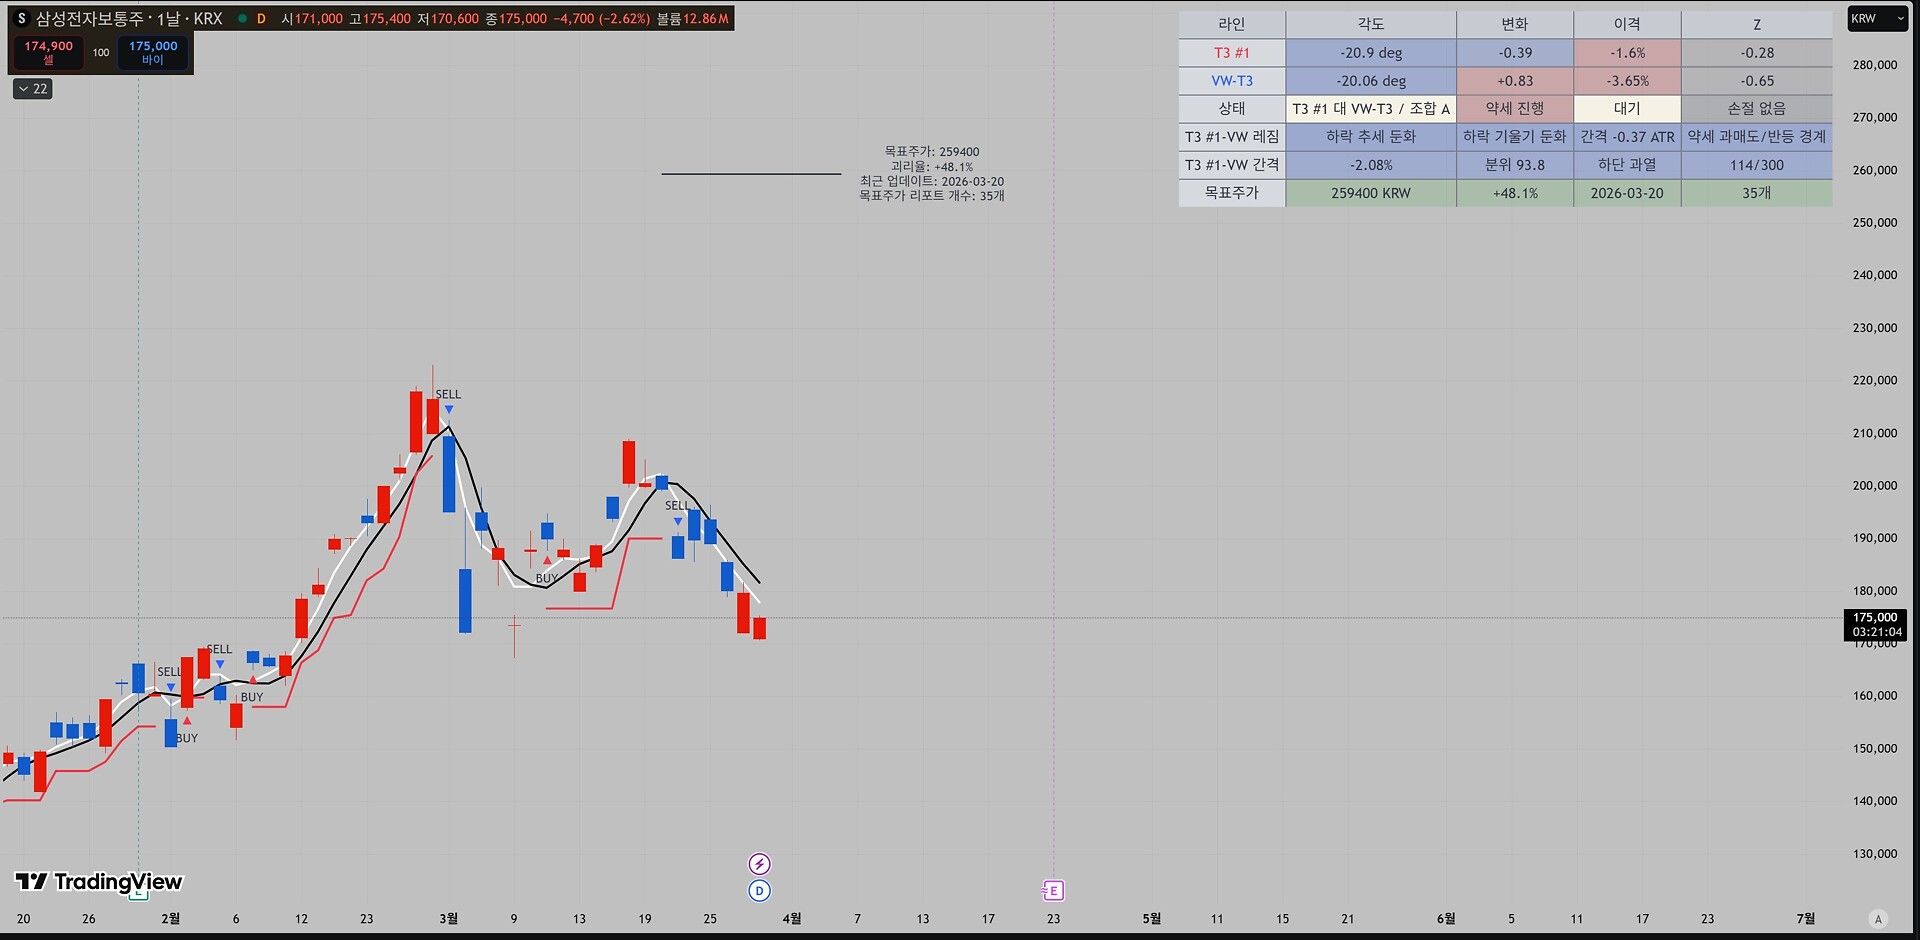Click the '약세 진행' status cell
This screenshot has width=1920, height=940.
(1515, 109)
